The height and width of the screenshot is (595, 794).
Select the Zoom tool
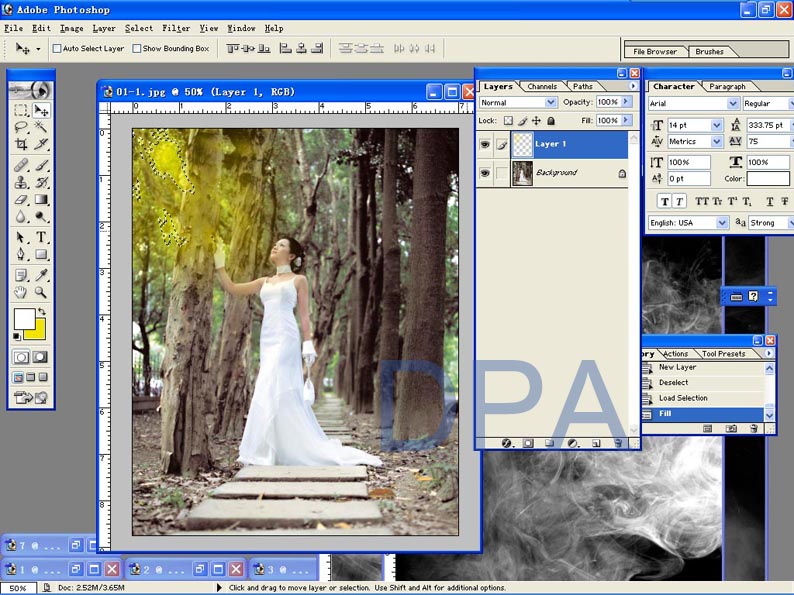pyautogui.click(x=41, y=292)
